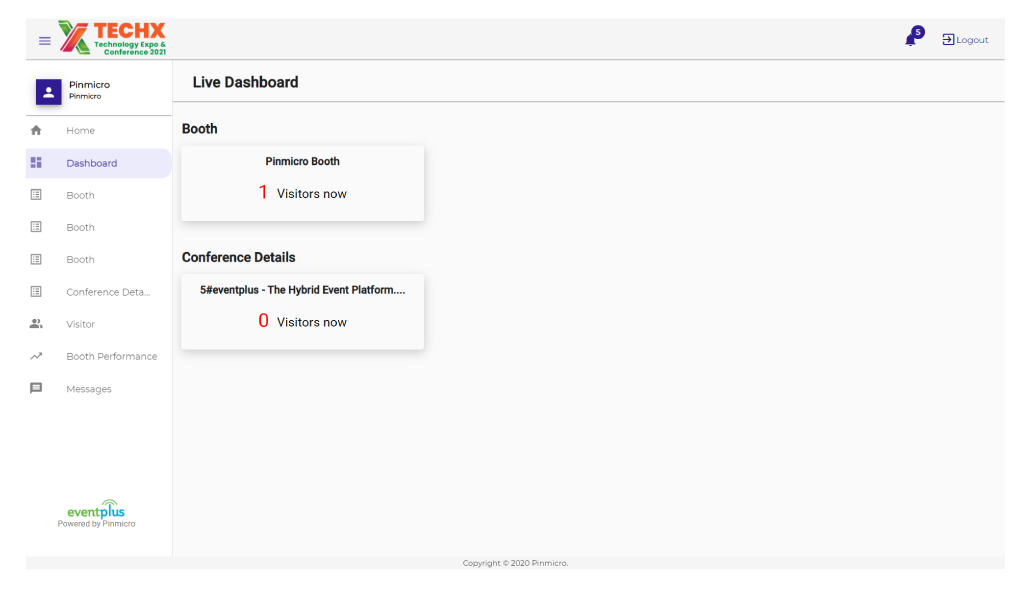Screen dimensions: 1025x590
Task: Open the hamburger navigation menu
Action: [x=44, y=40]
